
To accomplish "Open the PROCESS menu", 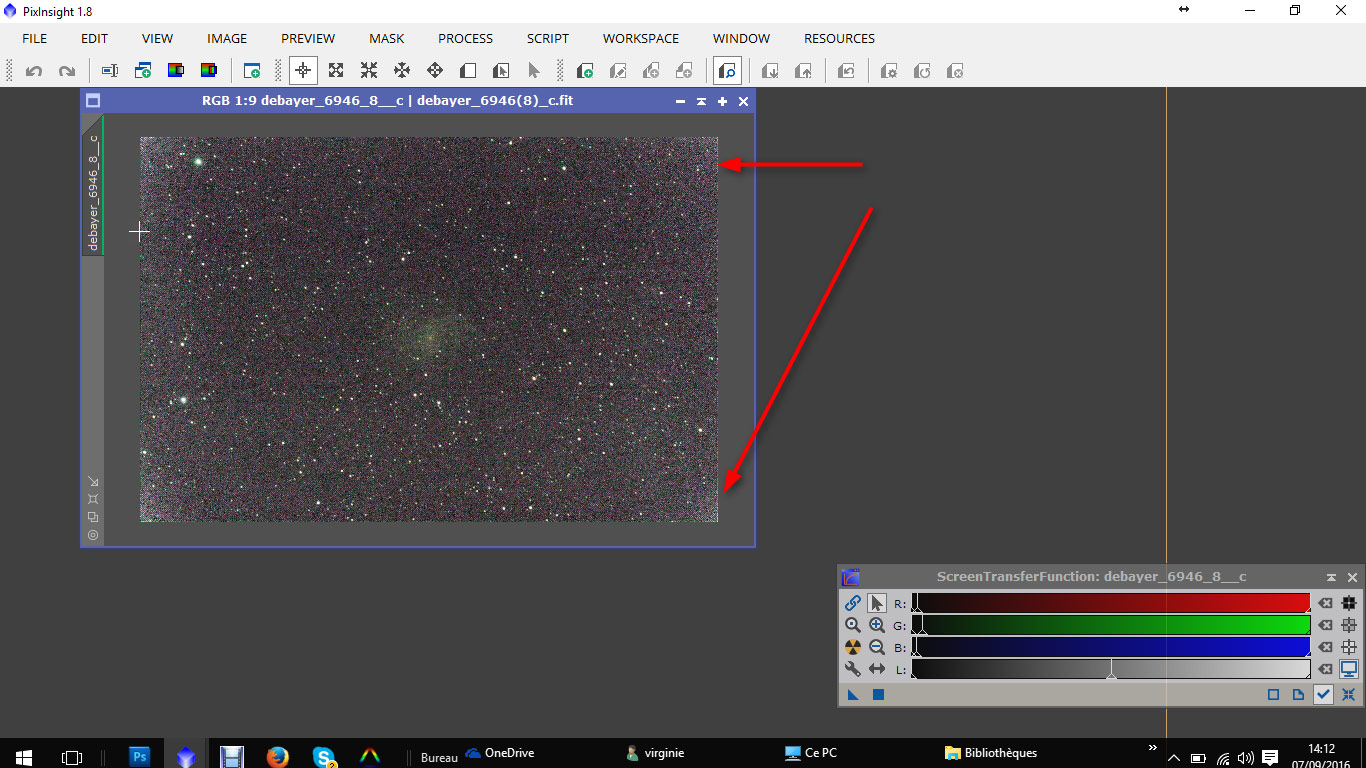I will coord(465,38).
